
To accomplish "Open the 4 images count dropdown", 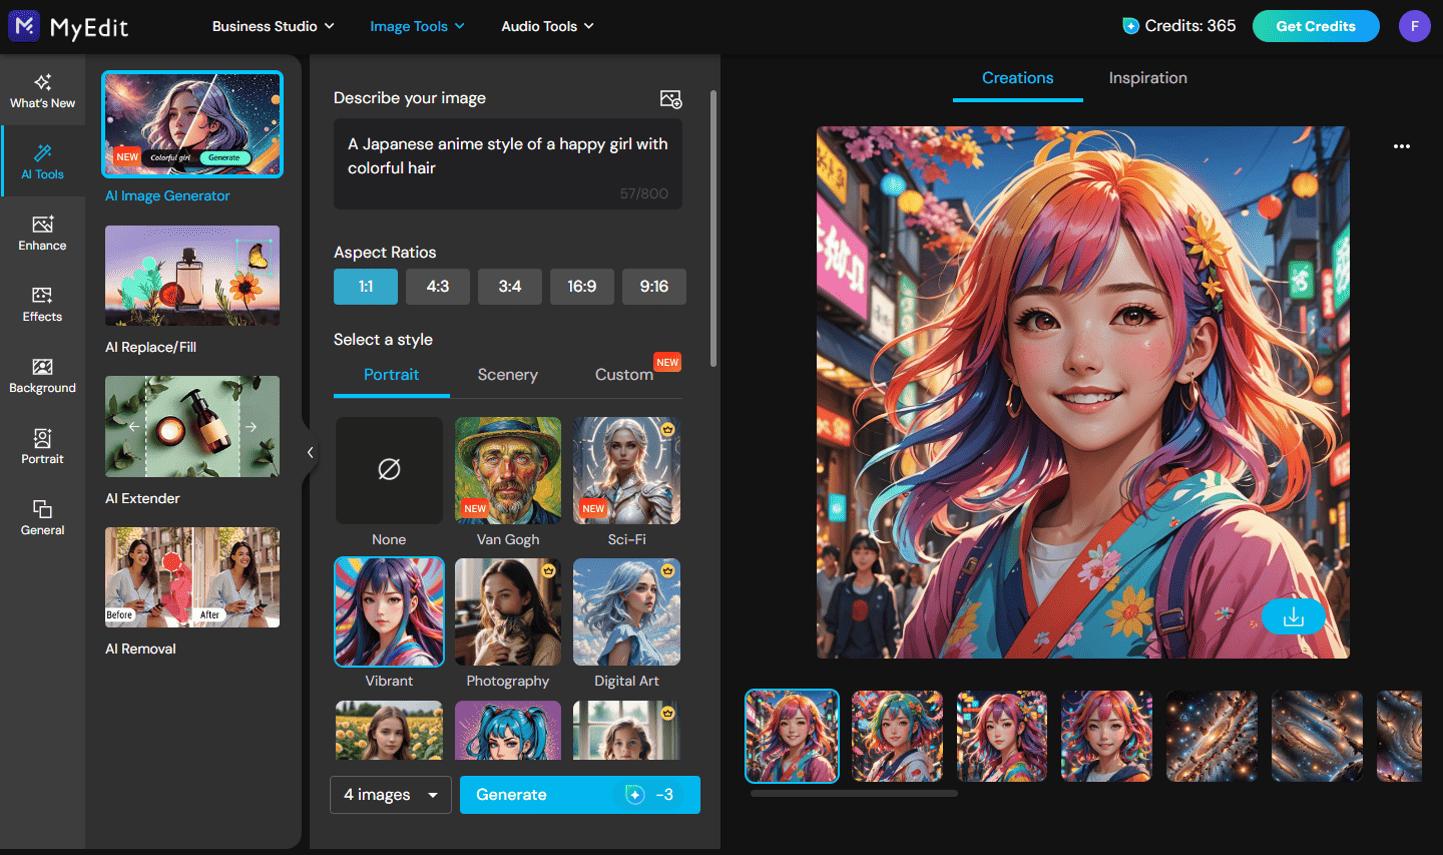I will click(x=390, y=794).
